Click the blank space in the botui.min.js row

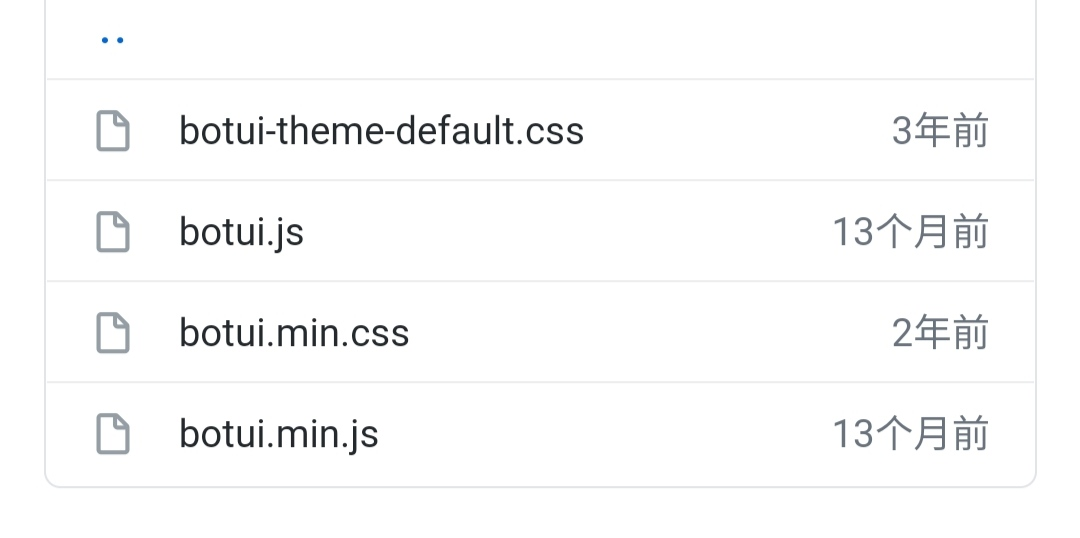(x=600, y=434)
